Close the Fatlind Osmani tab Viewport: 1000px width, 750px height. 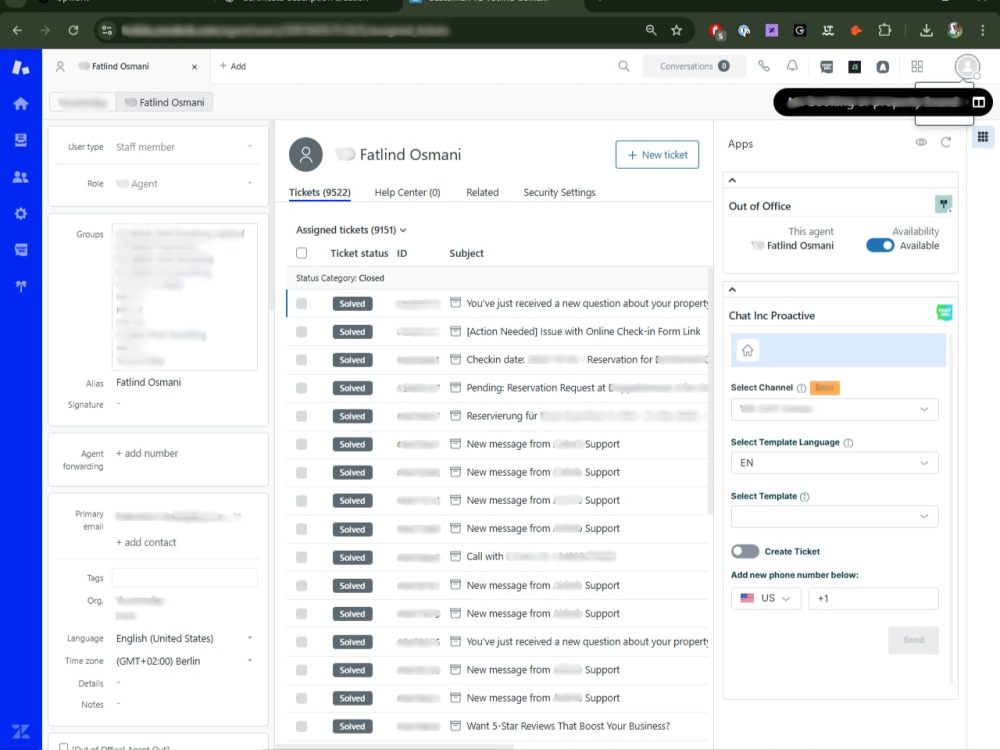point(195,66)
